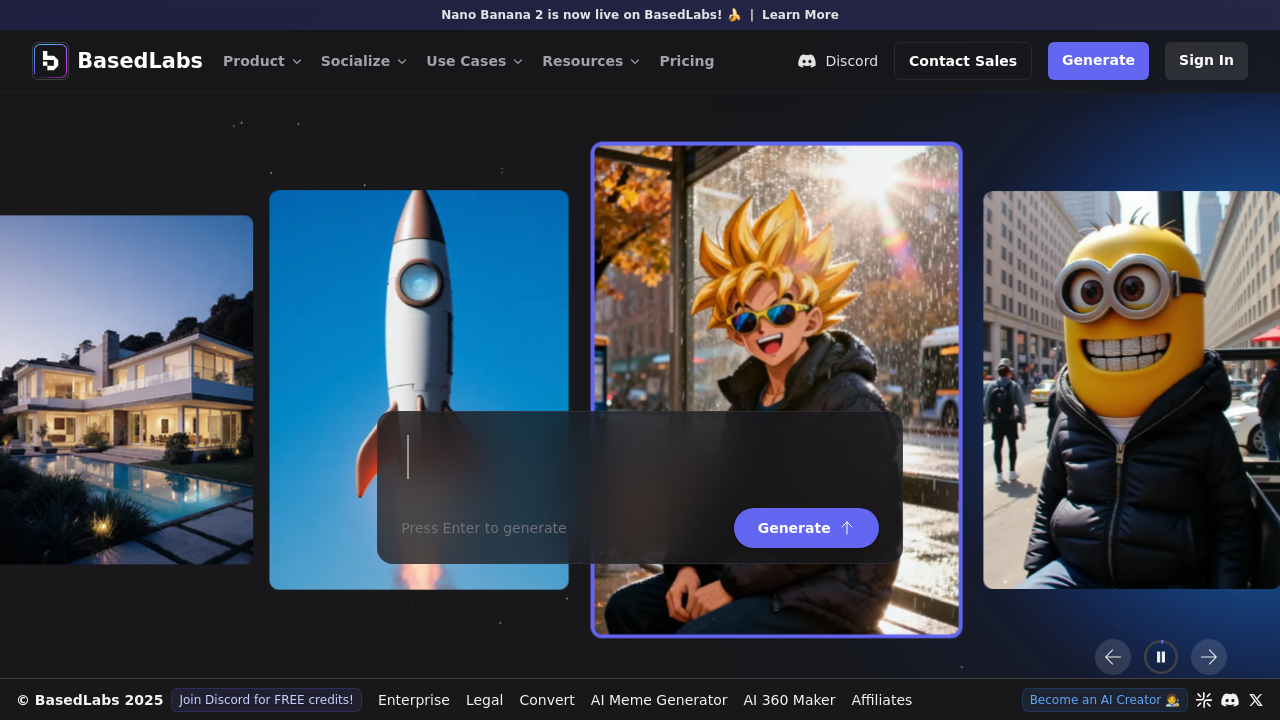Click the BasedLabs logo icon

(x=50, y=61)
